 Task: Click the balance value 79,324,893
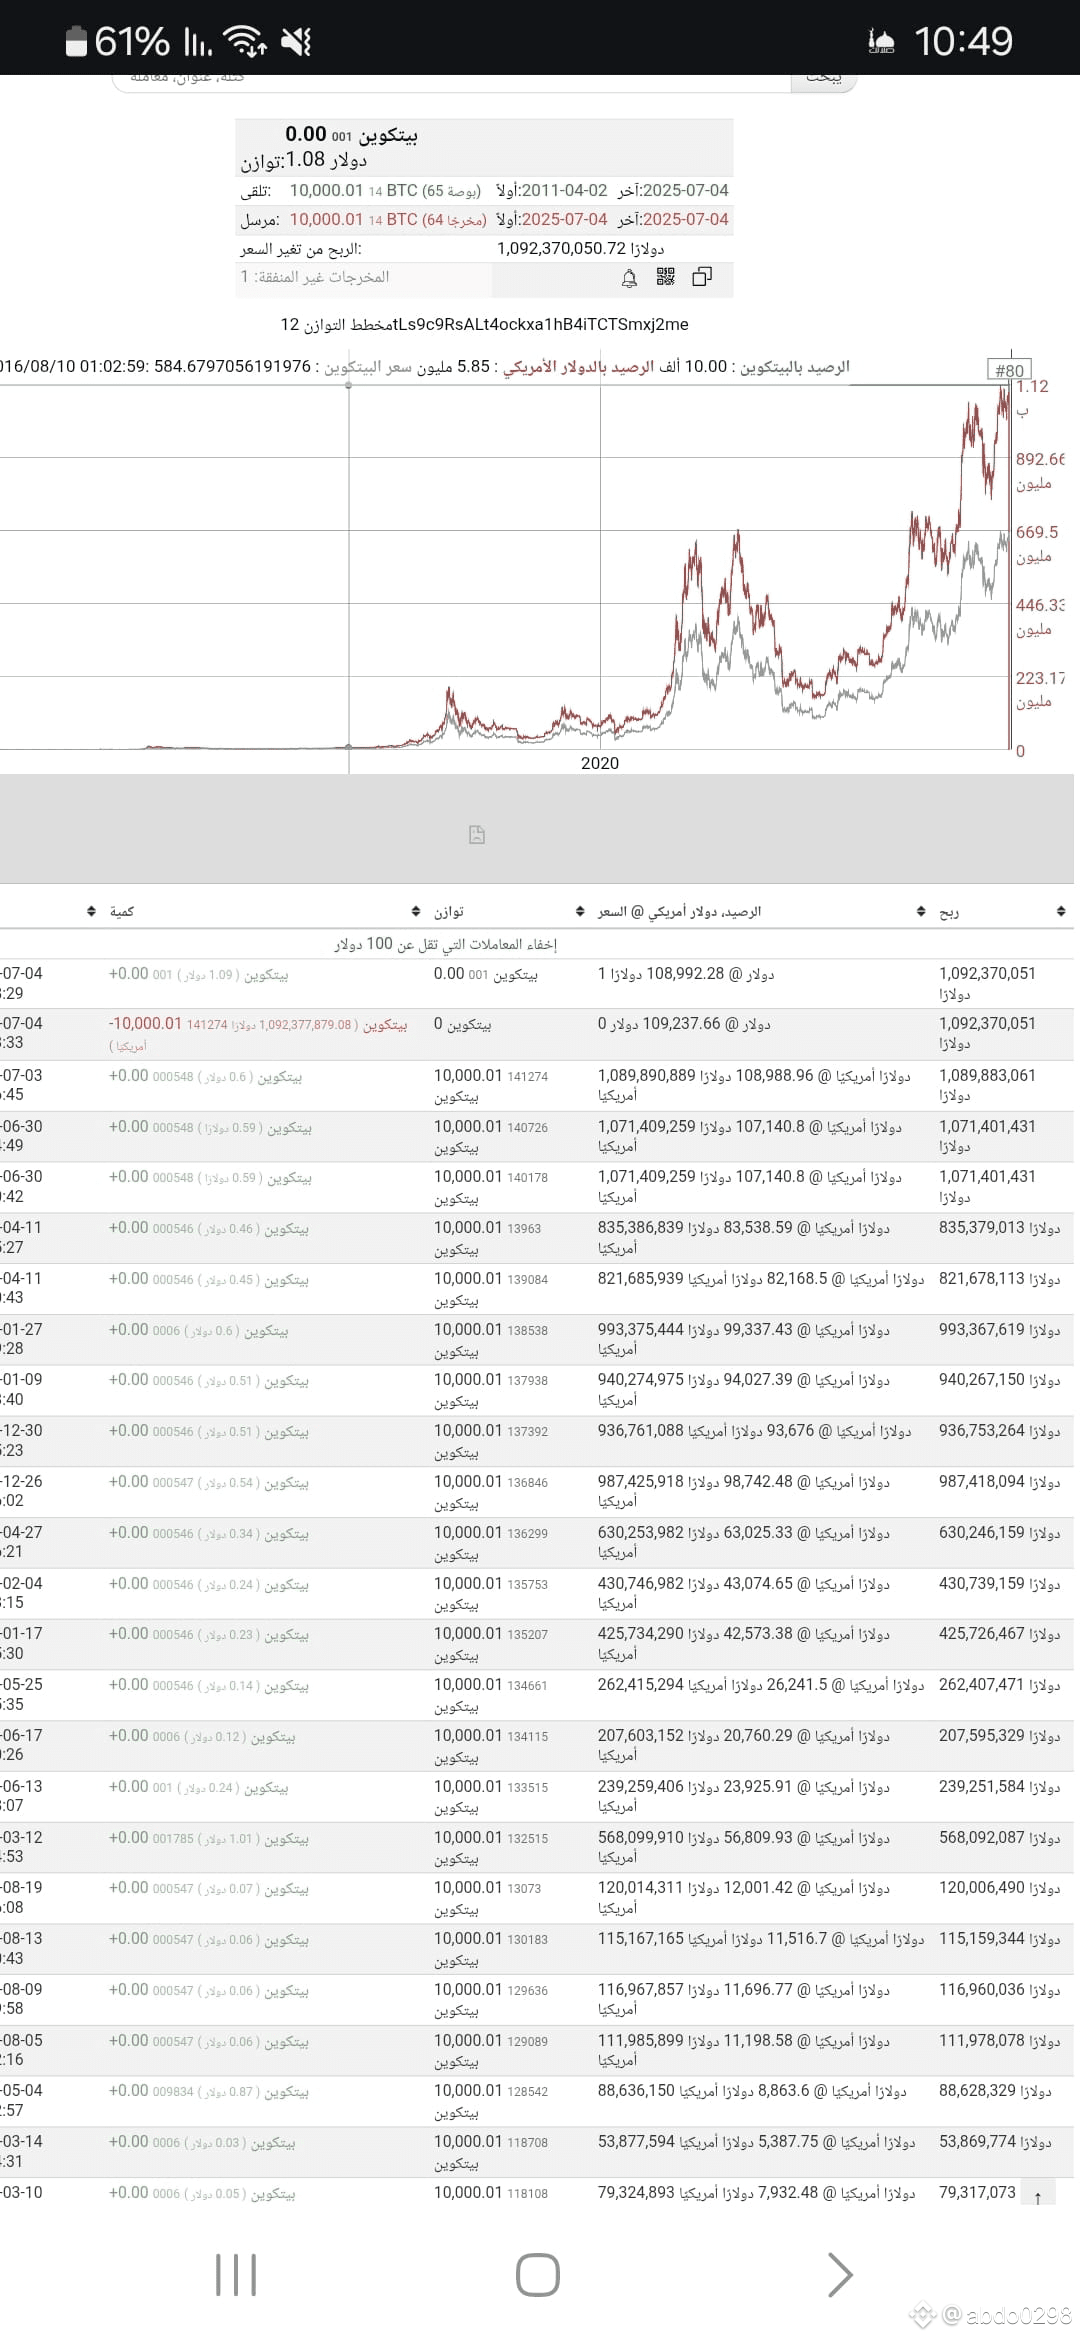[x=636, y=2192]
